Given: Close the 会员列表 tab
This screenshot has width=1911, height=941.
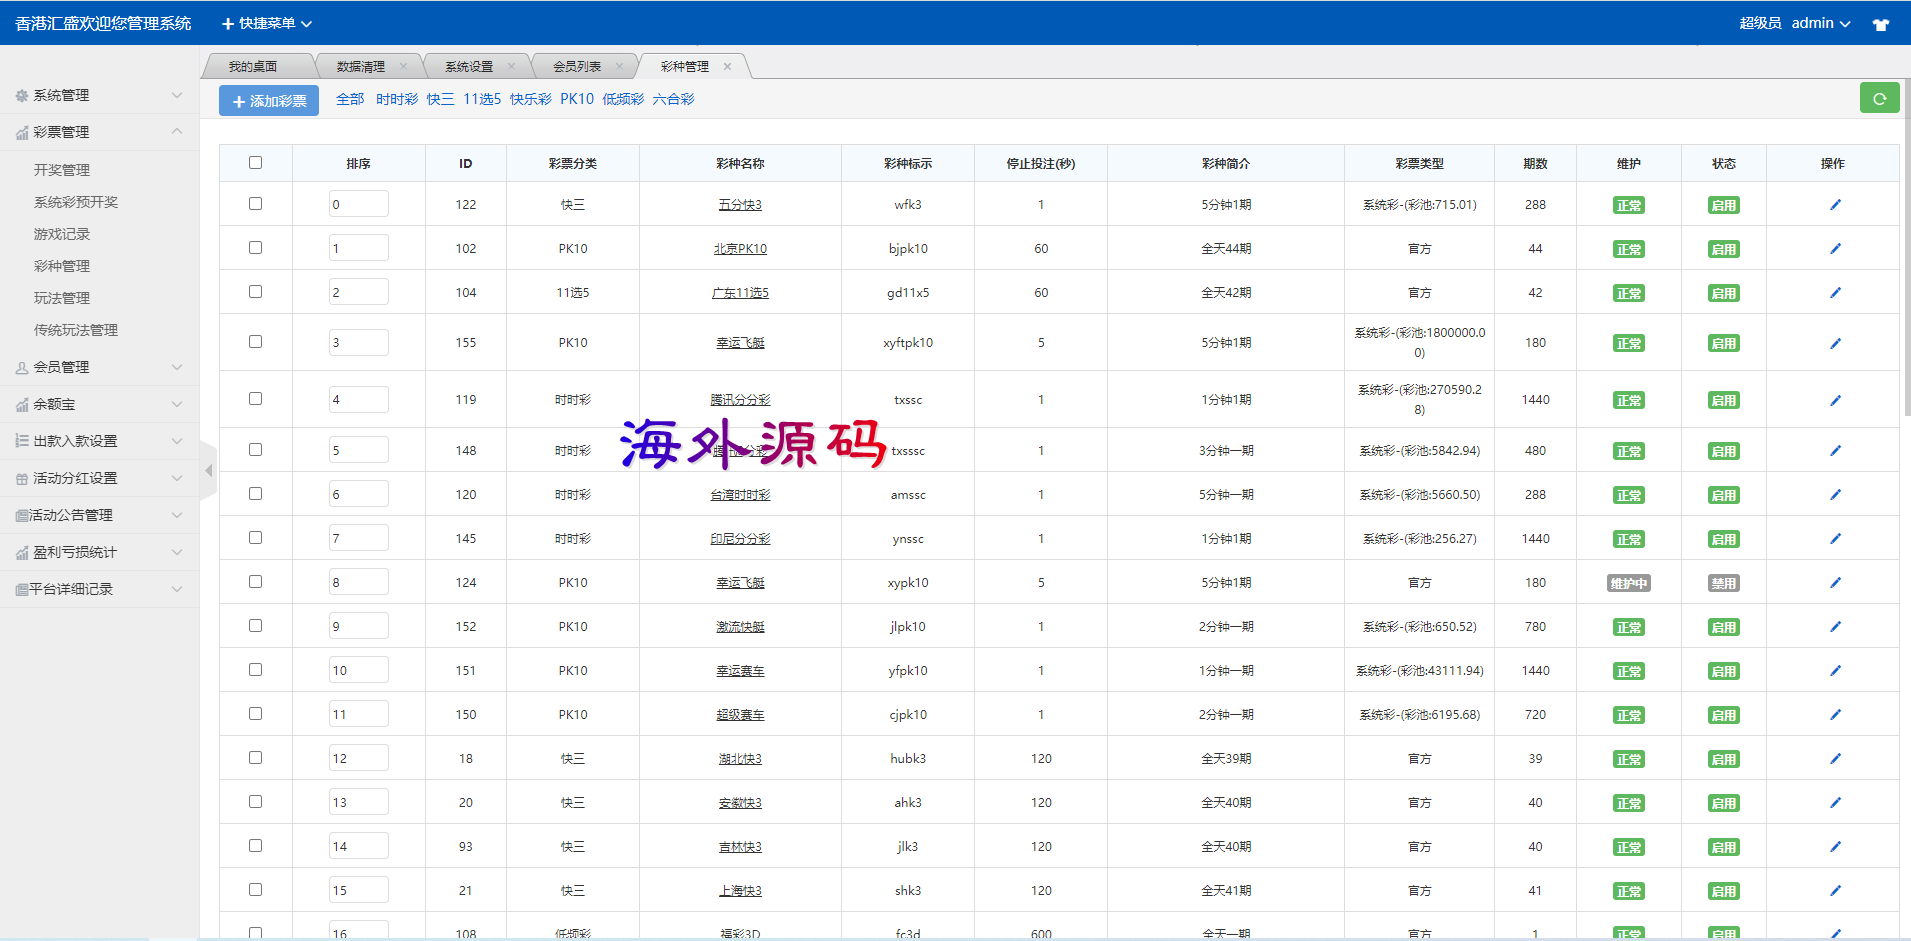Looking at the screenshot, I should (x=619, y=67).
